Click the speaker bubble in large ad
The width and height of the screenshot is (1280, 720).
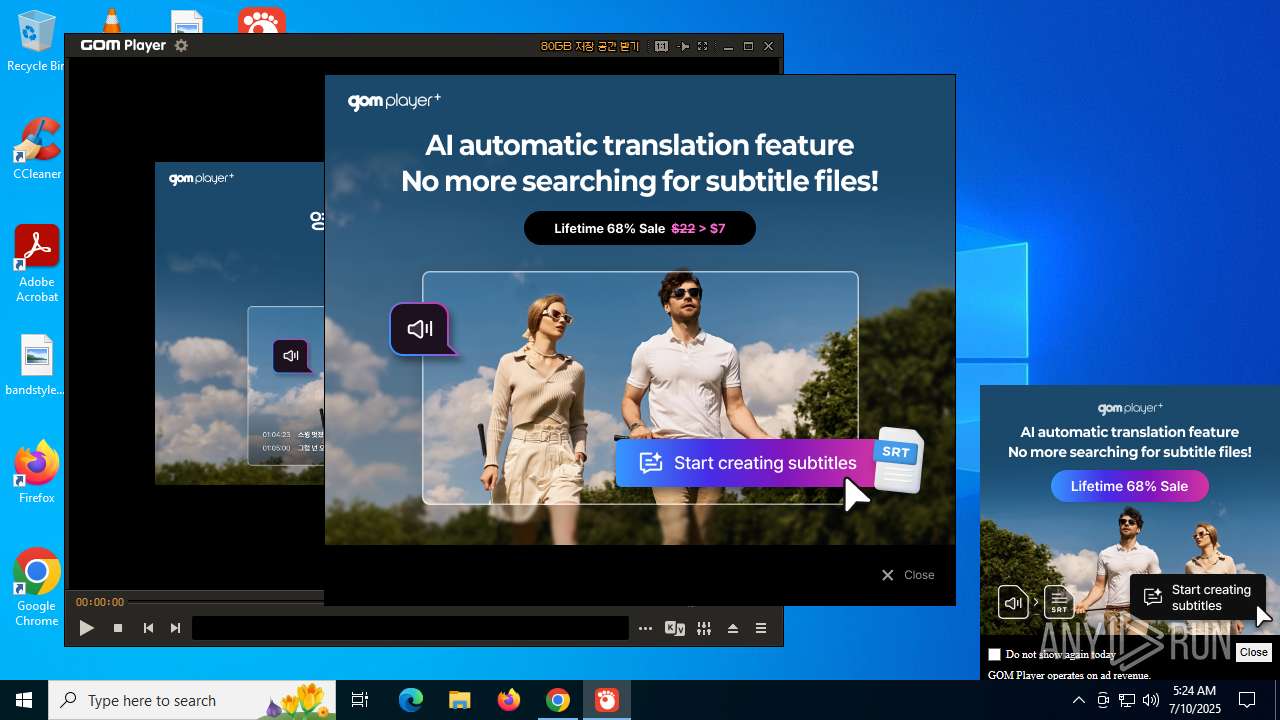(420, 329)
